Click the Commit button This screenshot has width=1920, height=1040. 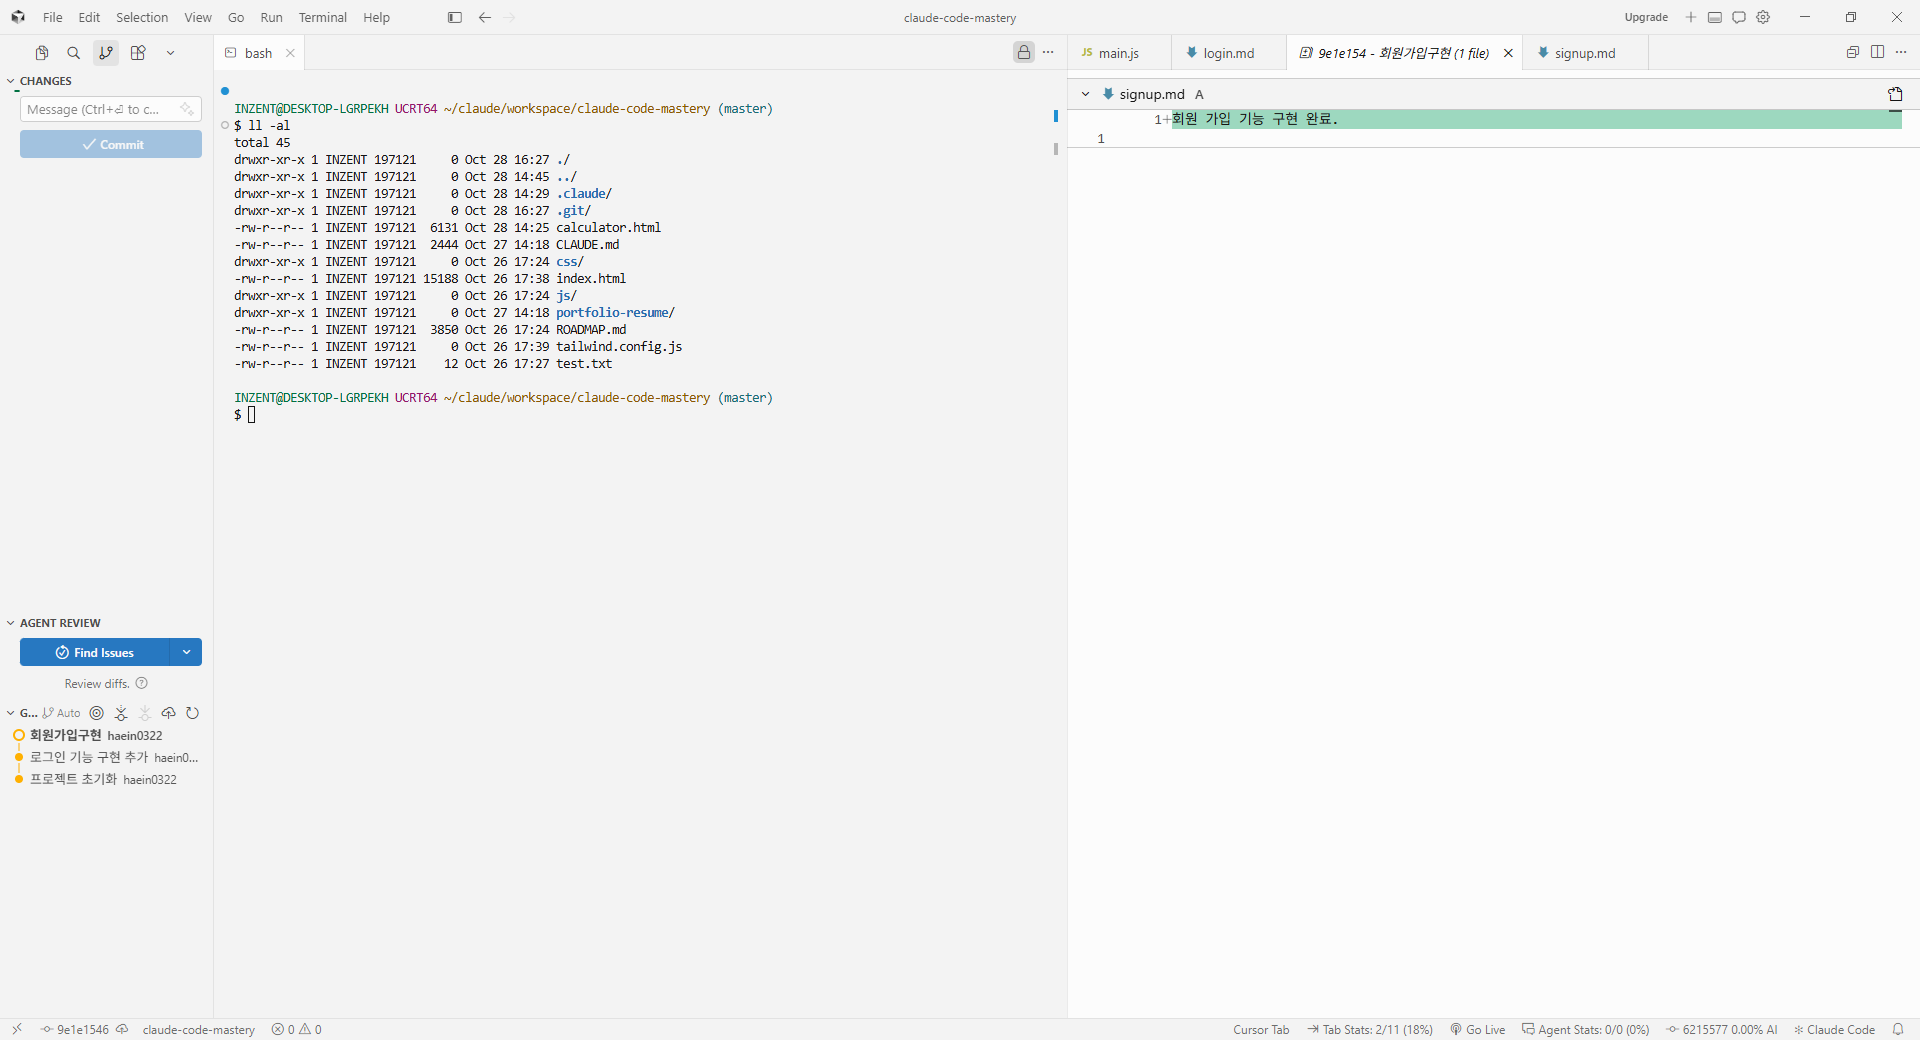coord(111,145)
